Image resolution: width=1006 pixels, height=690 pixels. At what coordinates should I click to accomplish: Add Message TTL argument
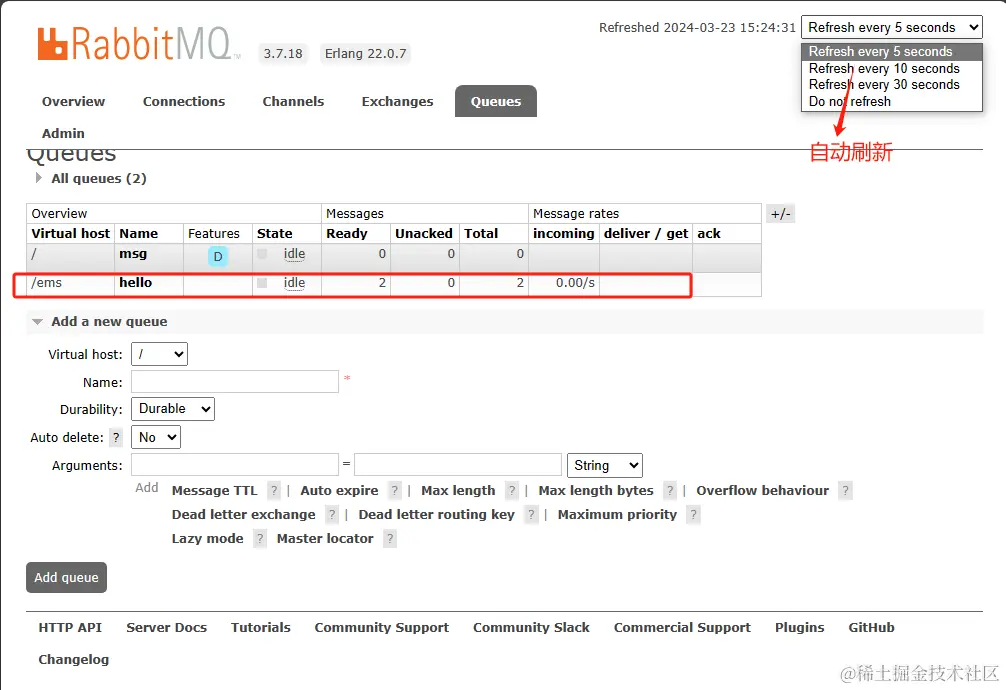214,491
